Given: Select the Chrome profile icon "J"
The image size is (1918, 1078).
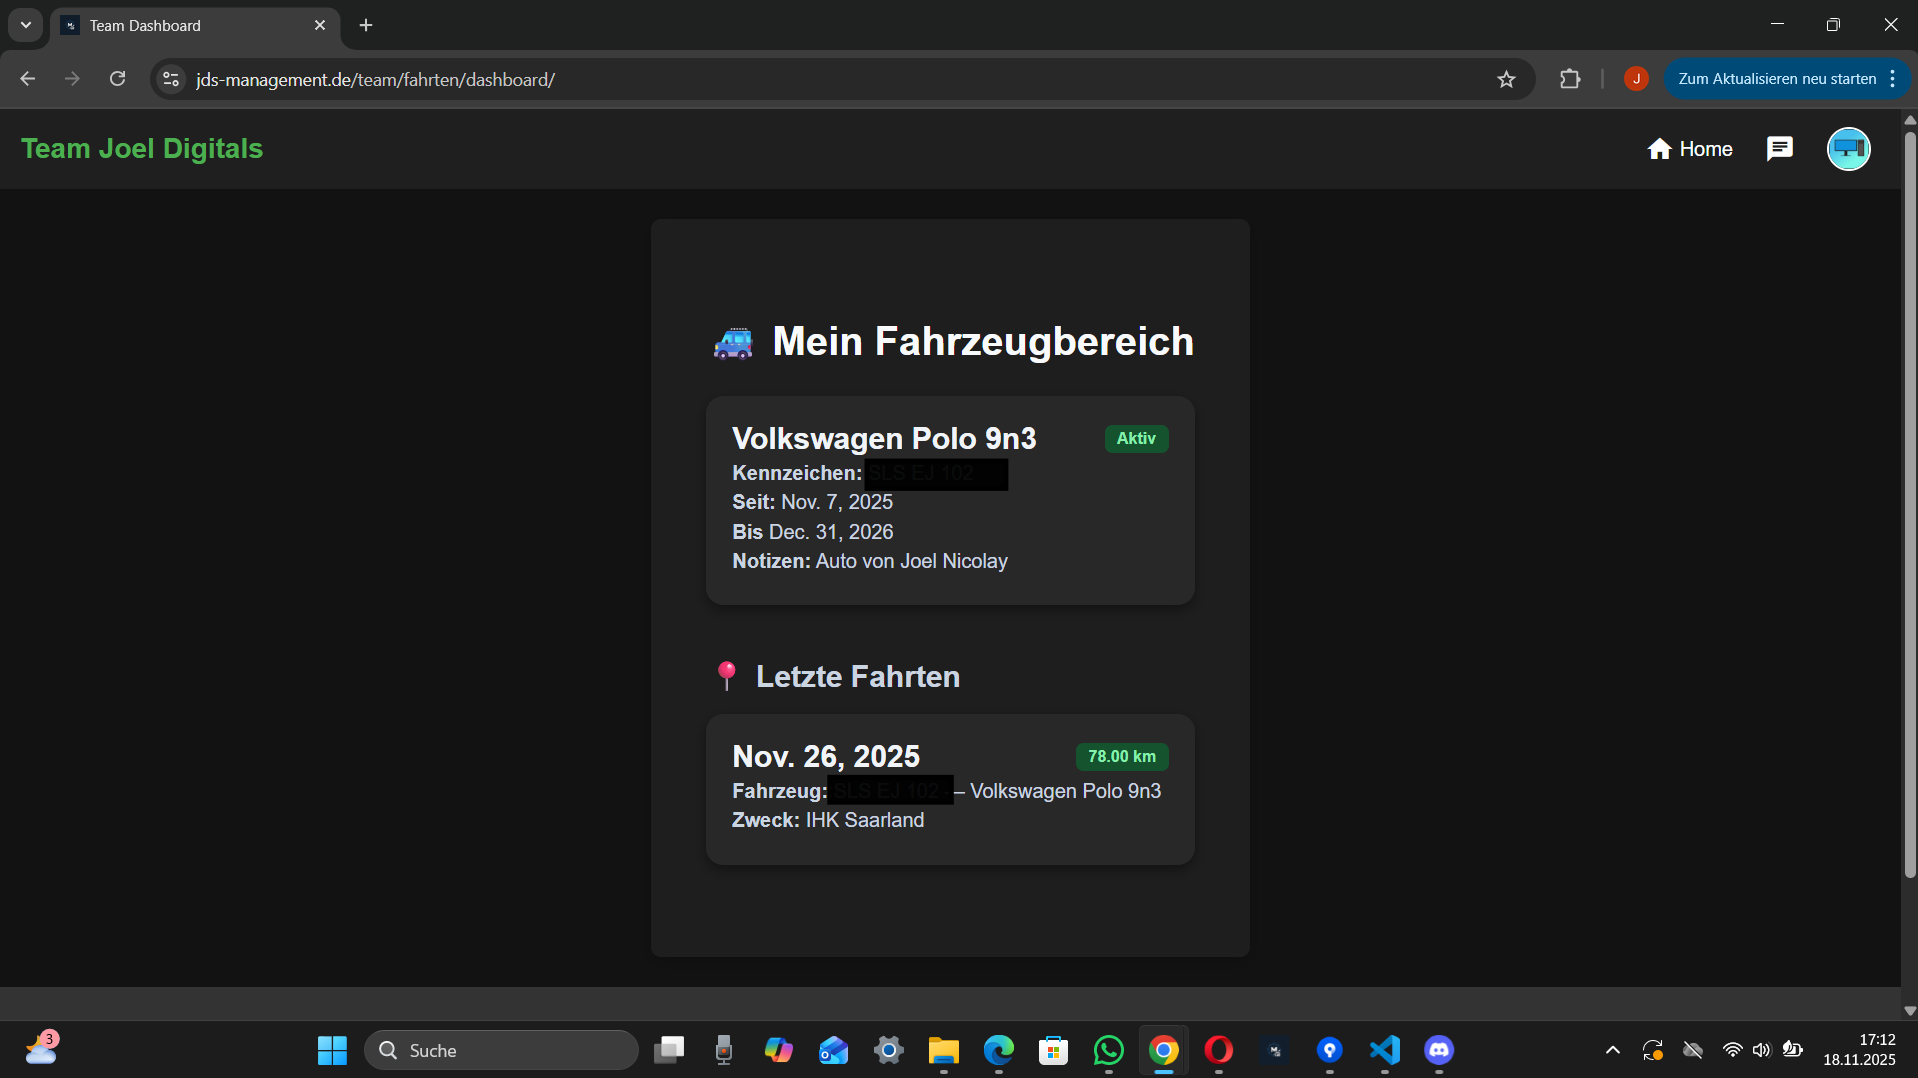Looking at the screenshot, I should click(x=1636, y=79).
